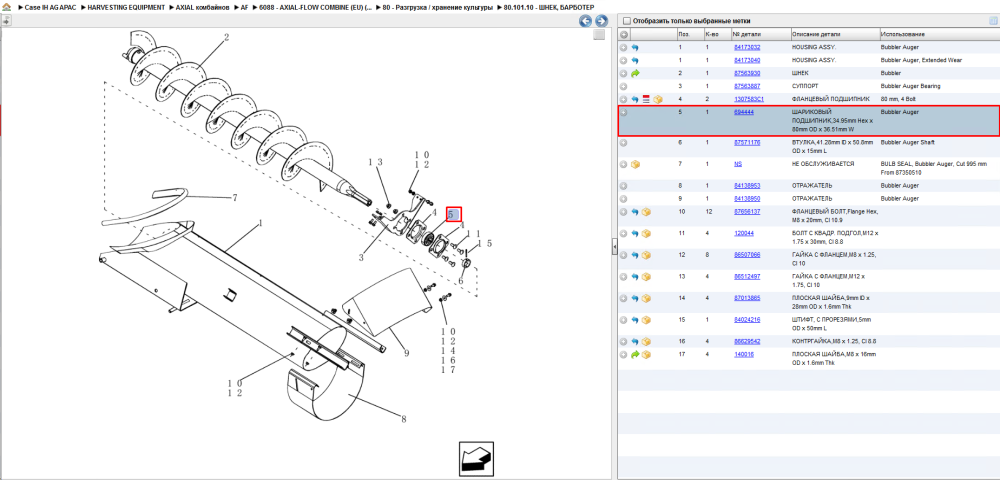
Task: Open AXIAL комбайнов breadcrumb
Action: coord(202,7)
